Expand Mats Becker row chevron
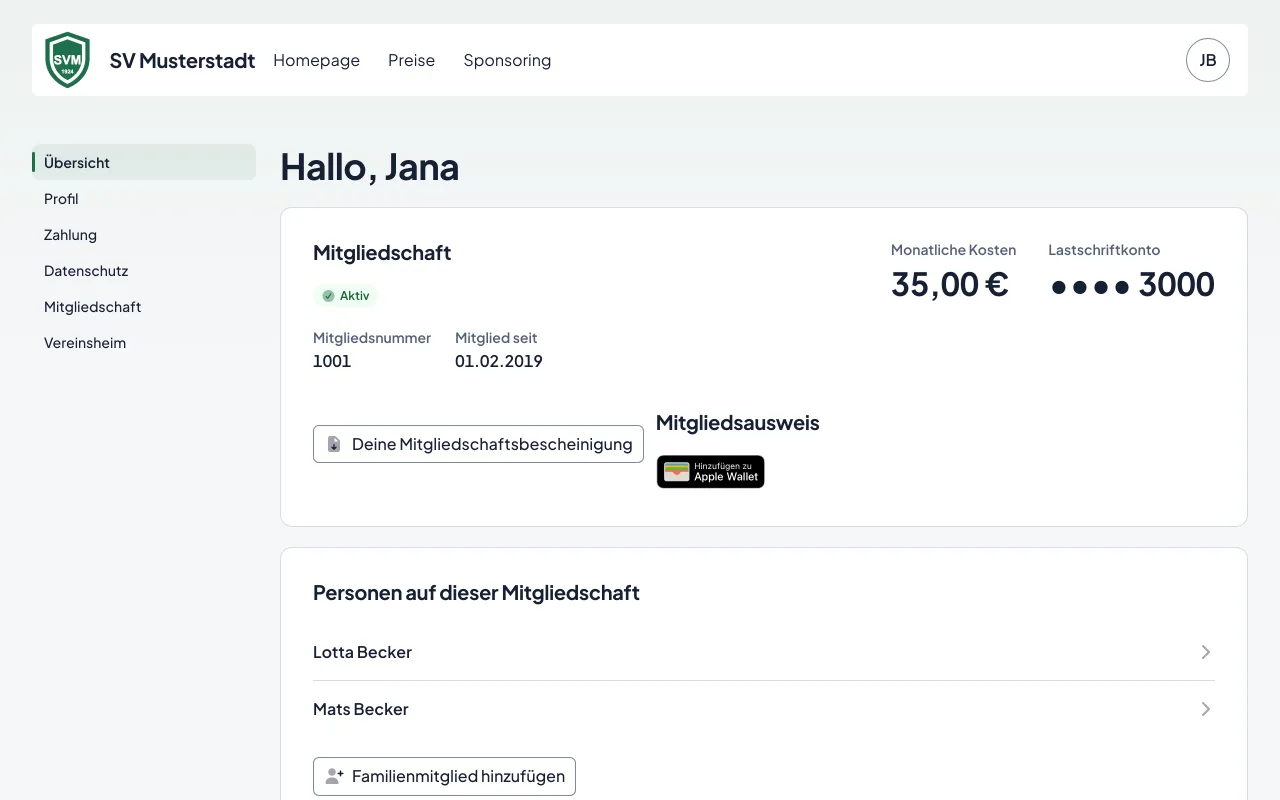Image resolution: width=1280 pixels, height=800 pixels. coord(1206,709)
